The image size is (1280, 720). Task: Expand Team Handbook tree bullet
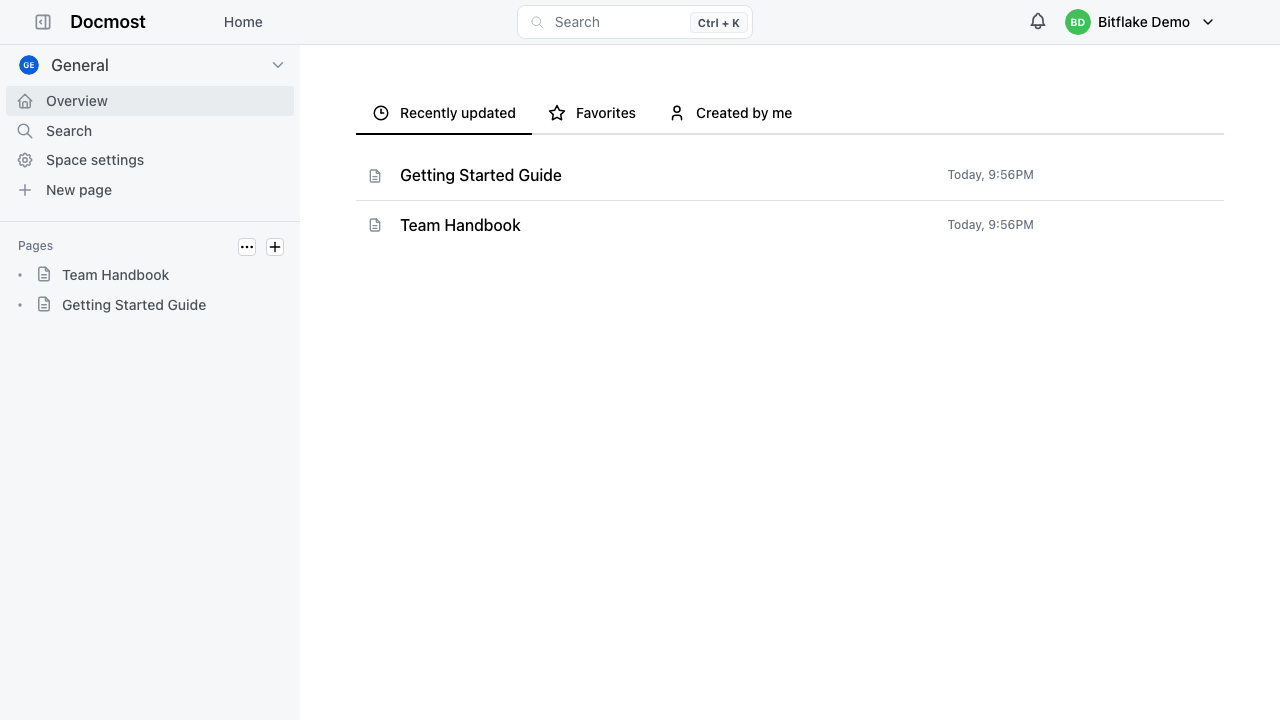(x=20, y=275)
